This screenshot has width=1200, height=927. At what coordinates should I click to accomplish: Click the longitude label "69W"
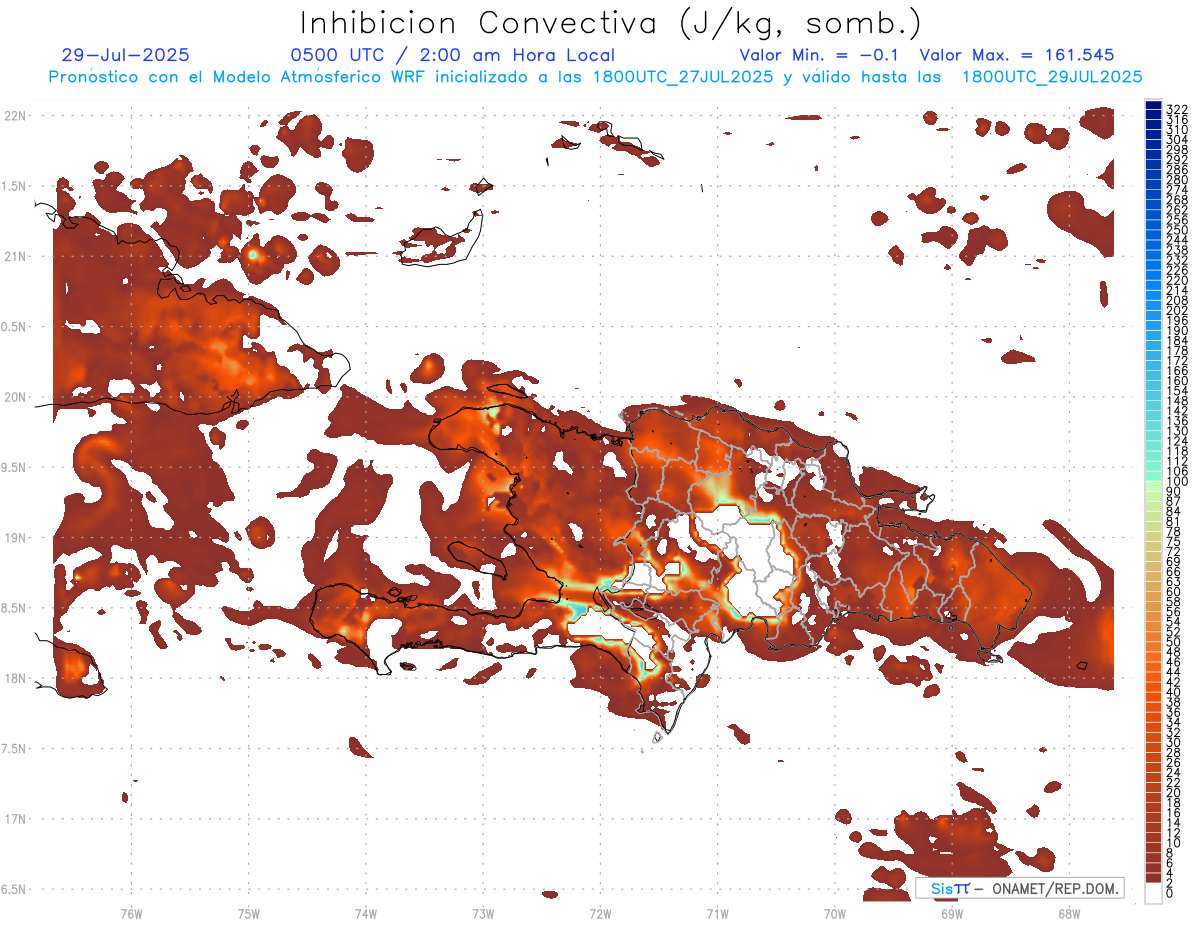coord(952,913)
